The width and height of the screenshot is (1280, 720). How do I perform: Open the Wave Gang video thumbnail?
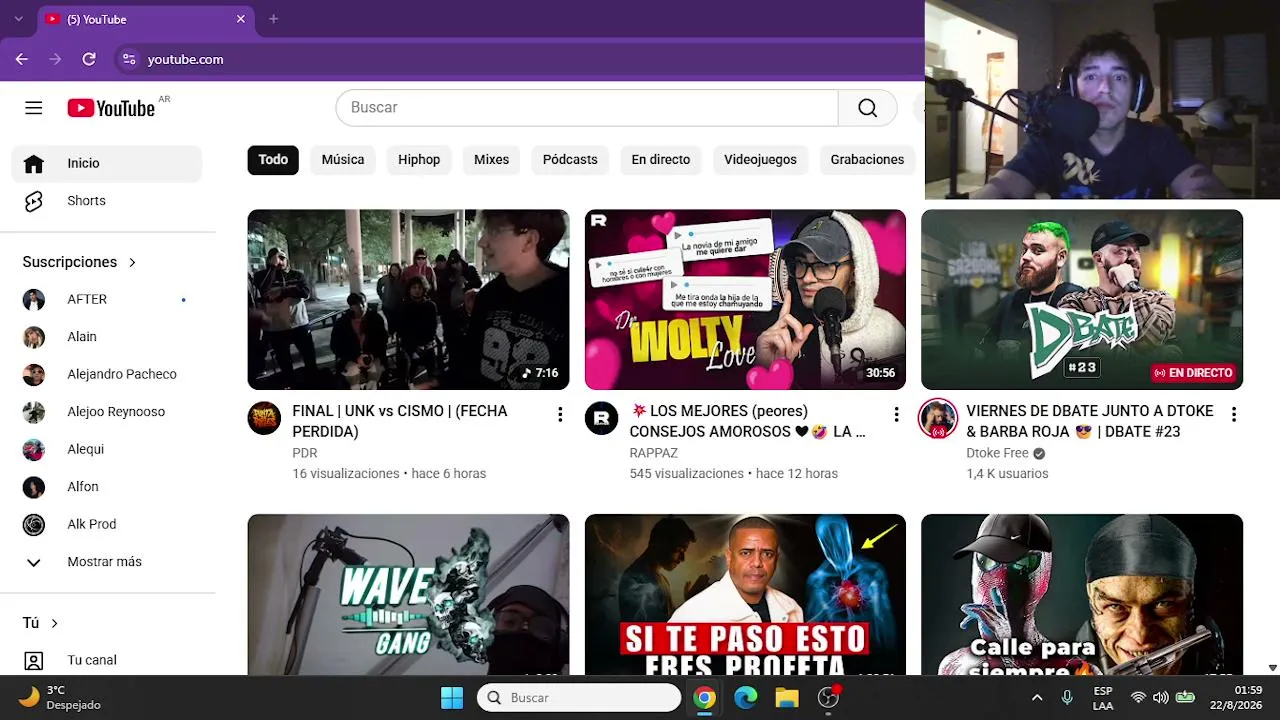pos(408,595)
